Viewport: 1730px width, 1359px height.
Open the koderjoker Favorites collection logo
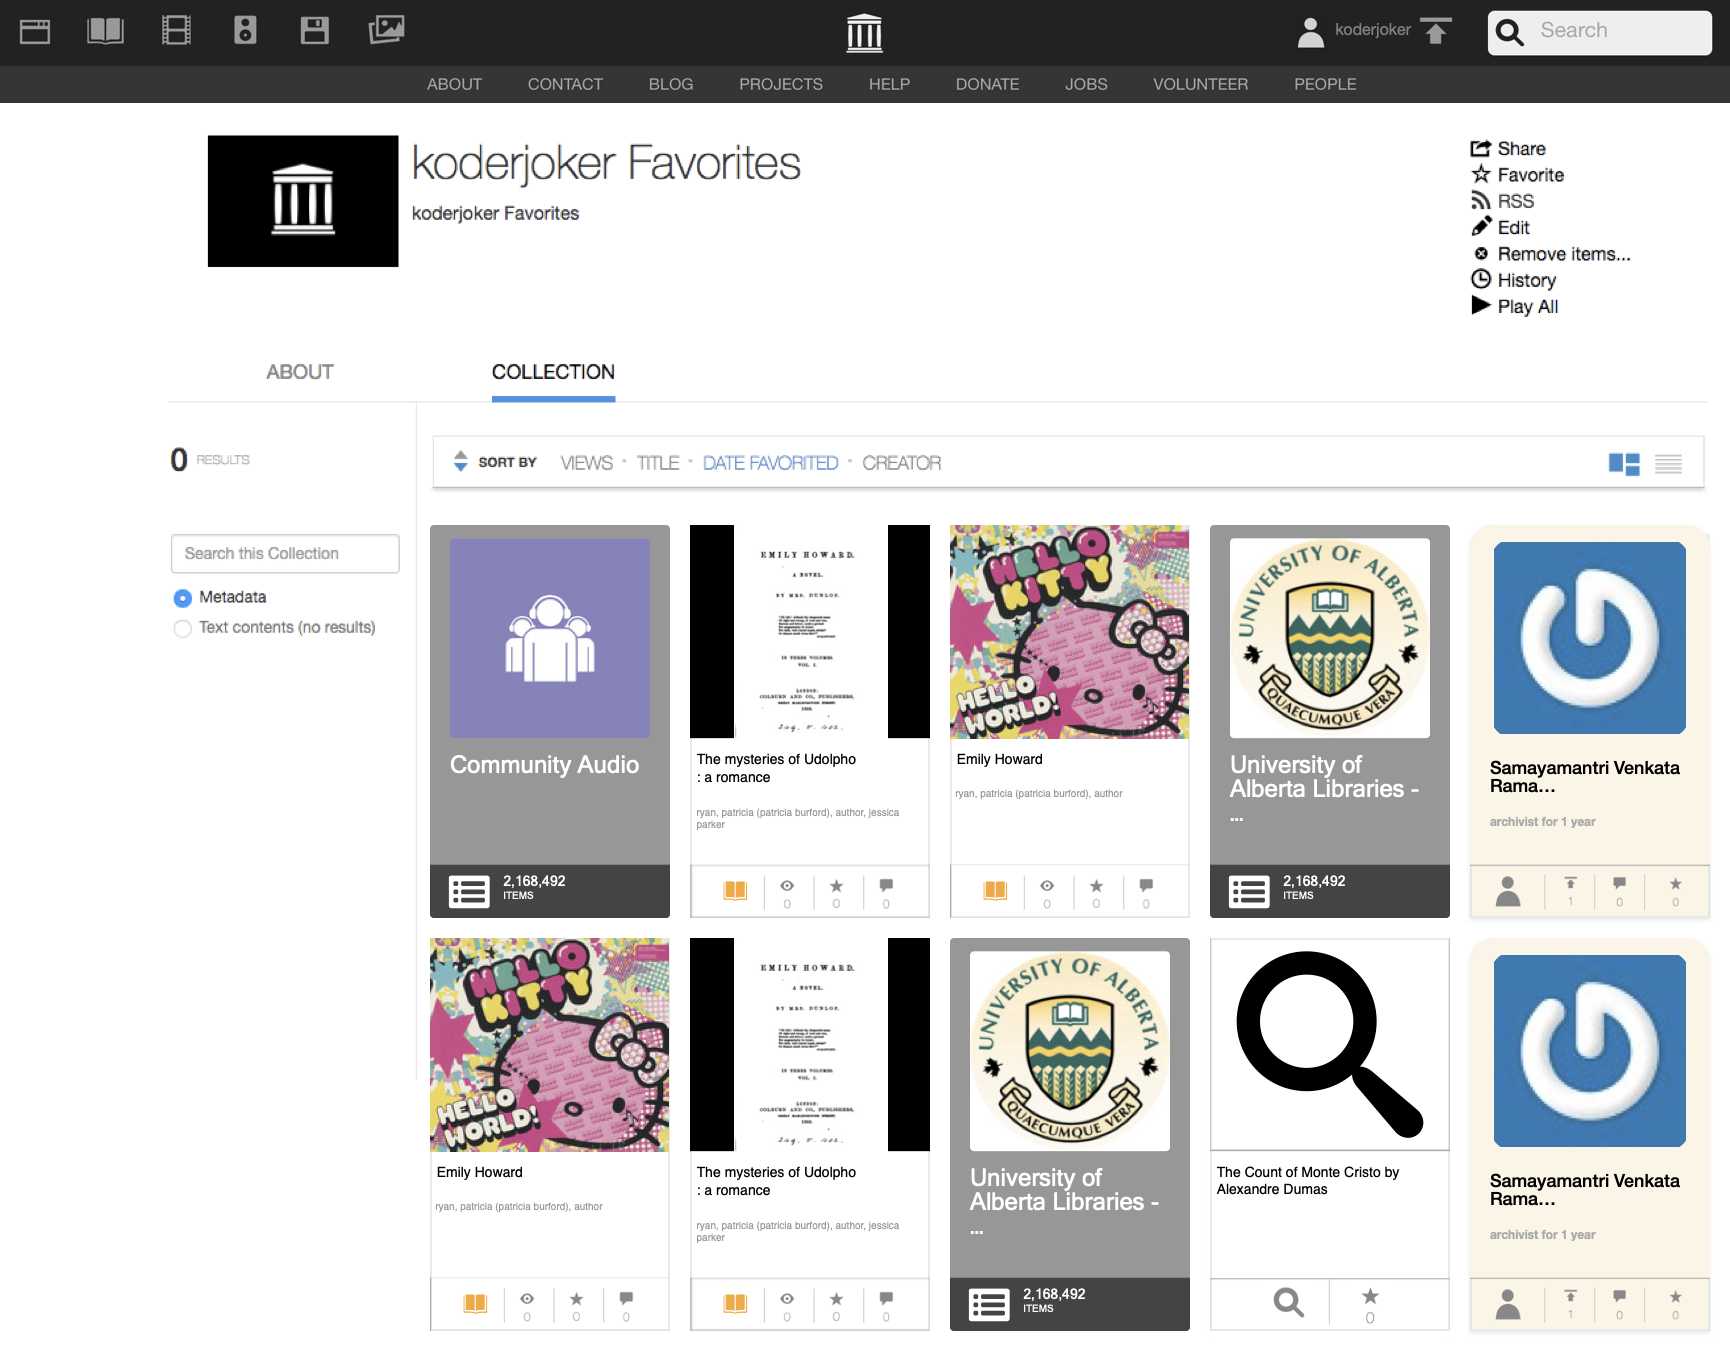click(303, 201)
